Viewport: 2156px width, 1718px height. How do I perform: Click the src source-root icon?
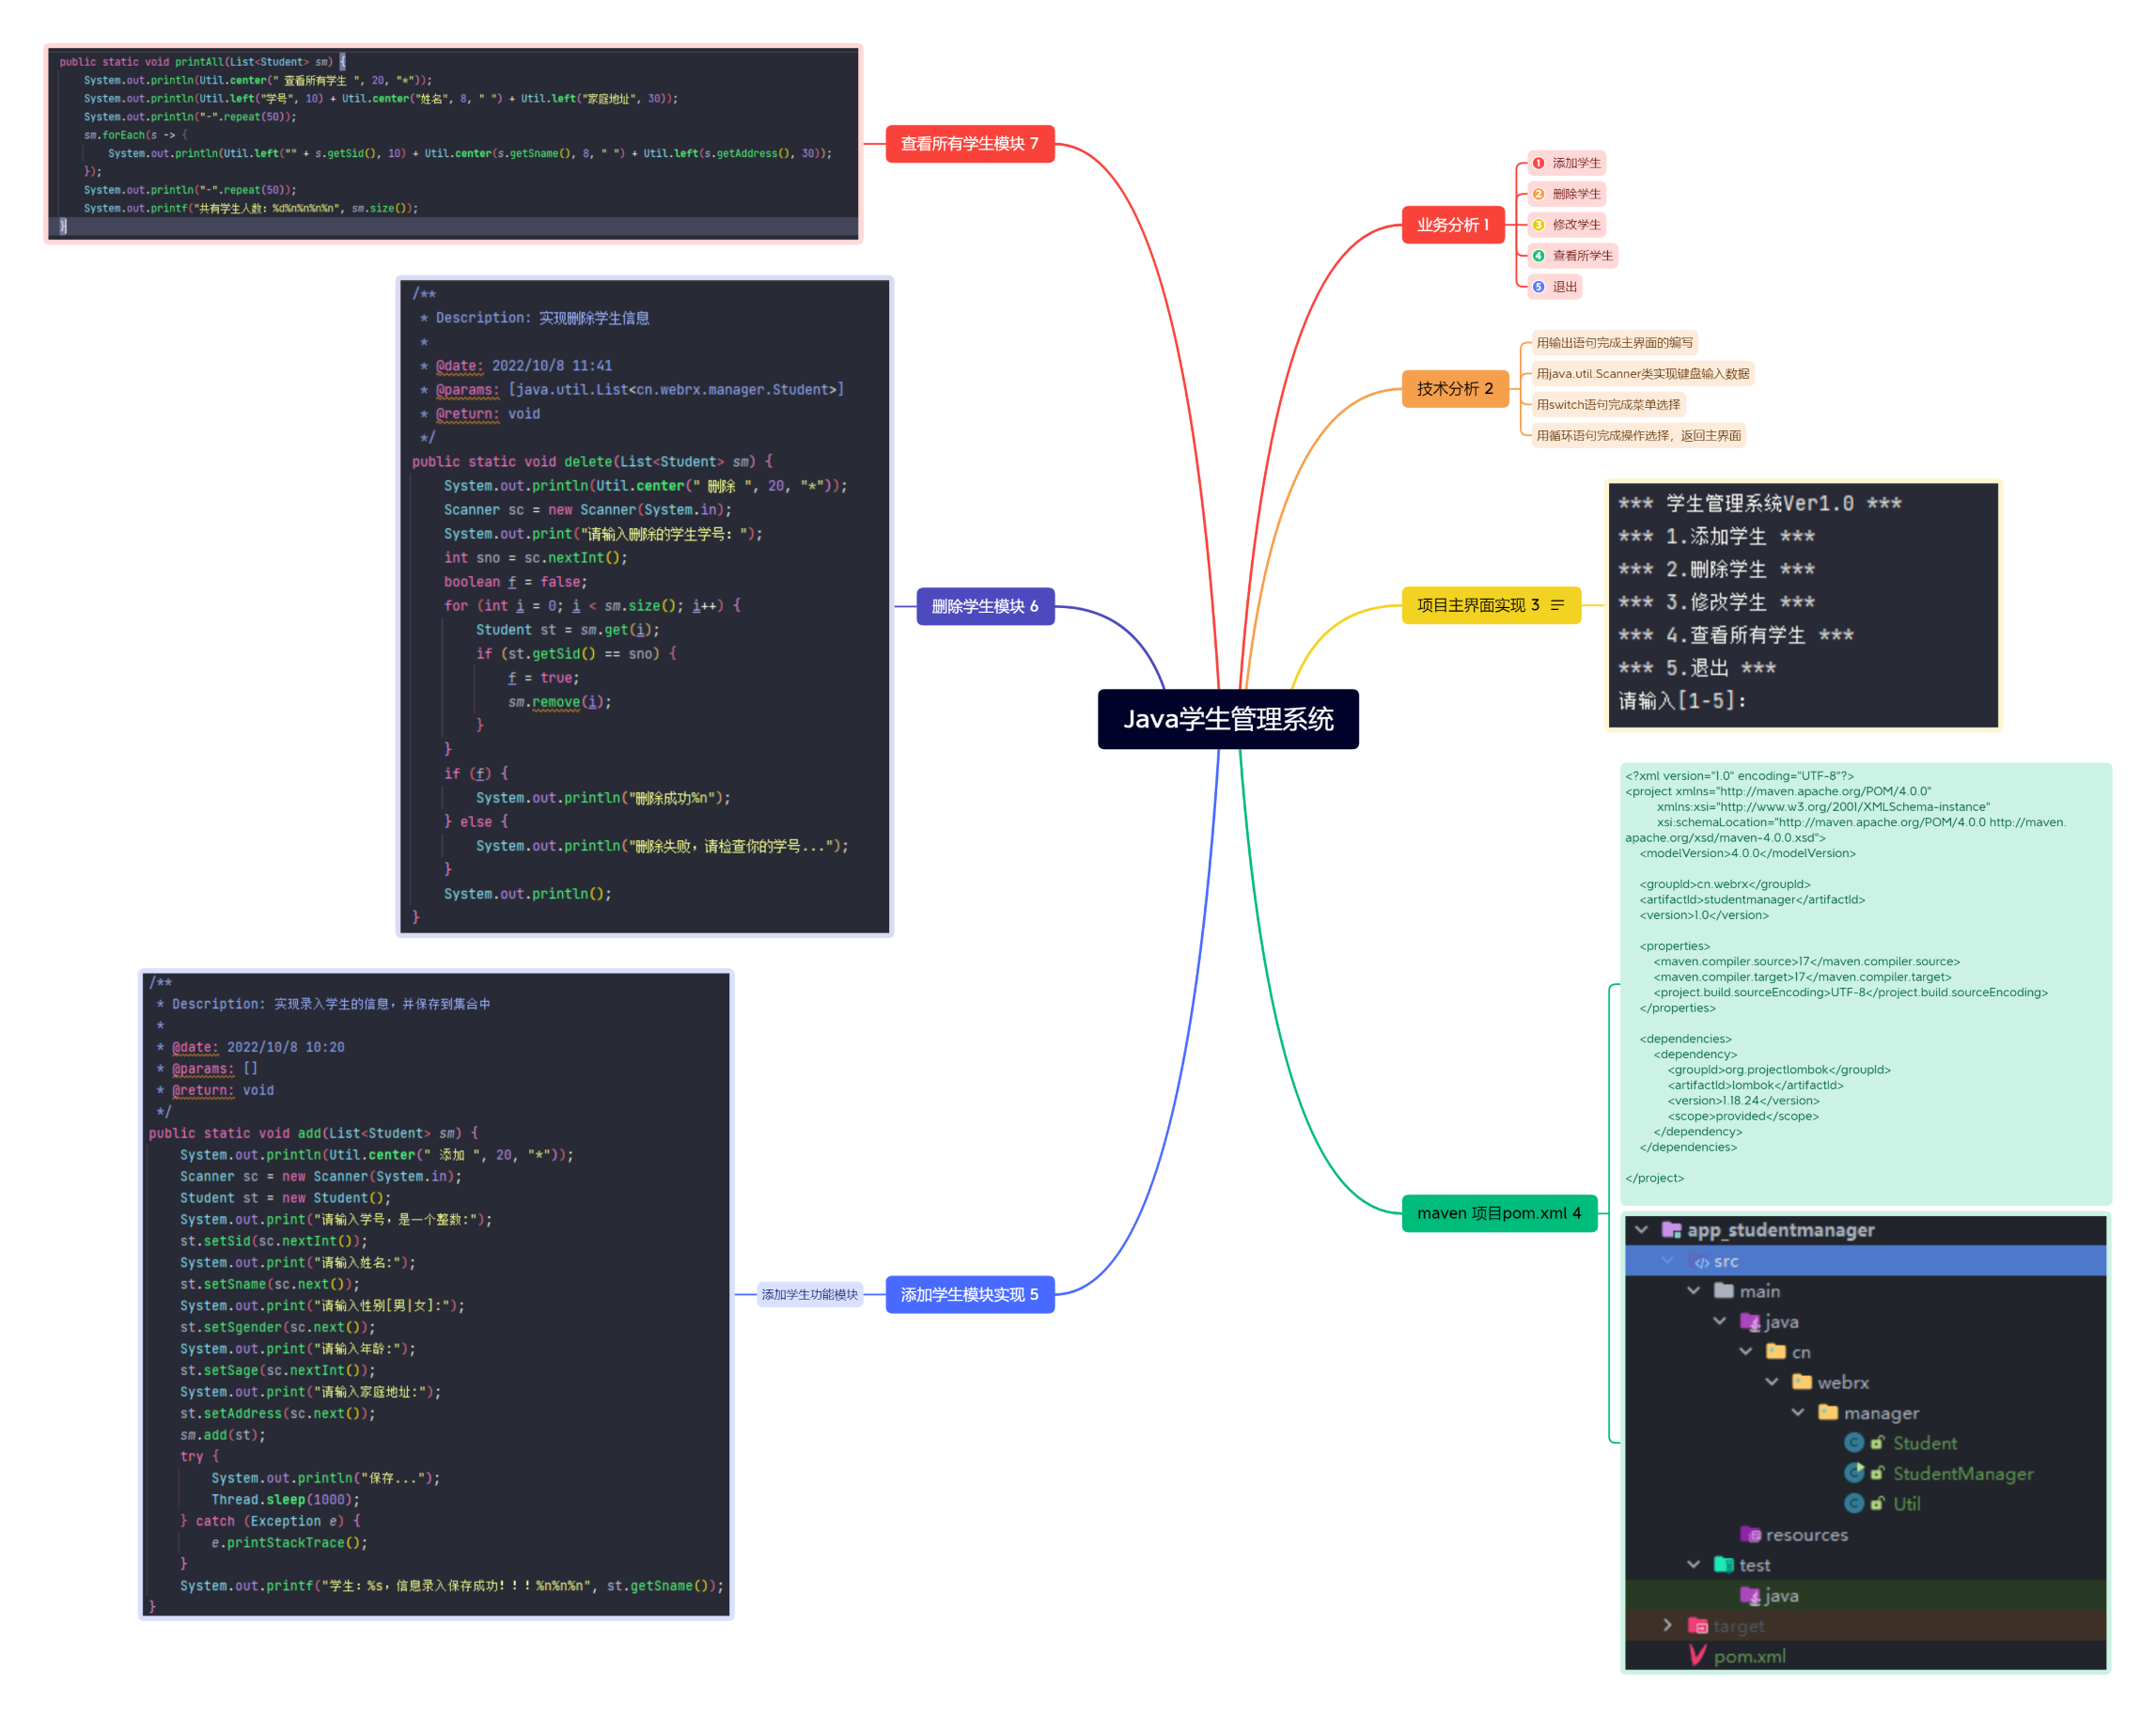point(1701,1262)
